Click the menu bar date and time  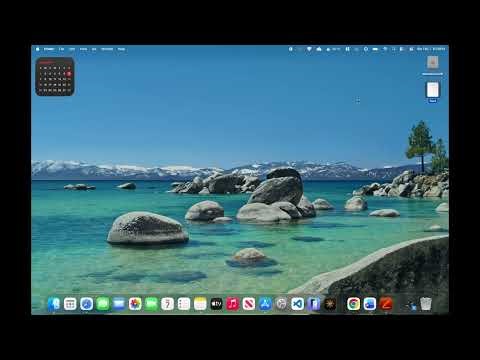click(x=431, y=49)
